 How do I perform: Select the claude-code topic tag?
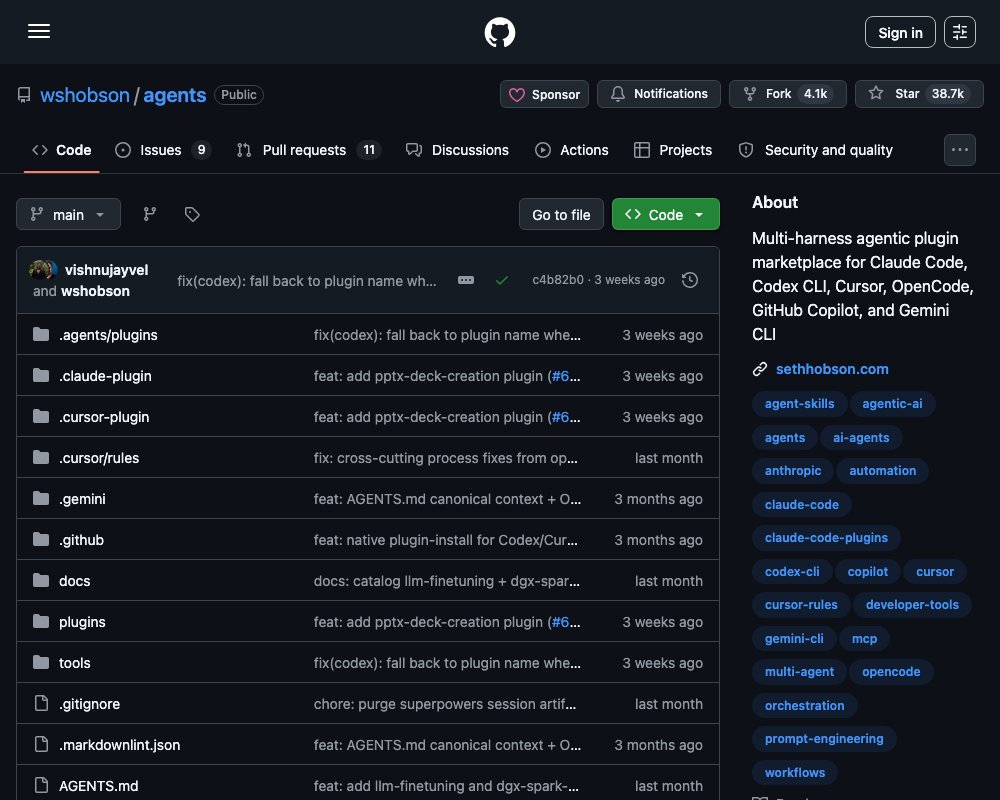tap(802, 505)
